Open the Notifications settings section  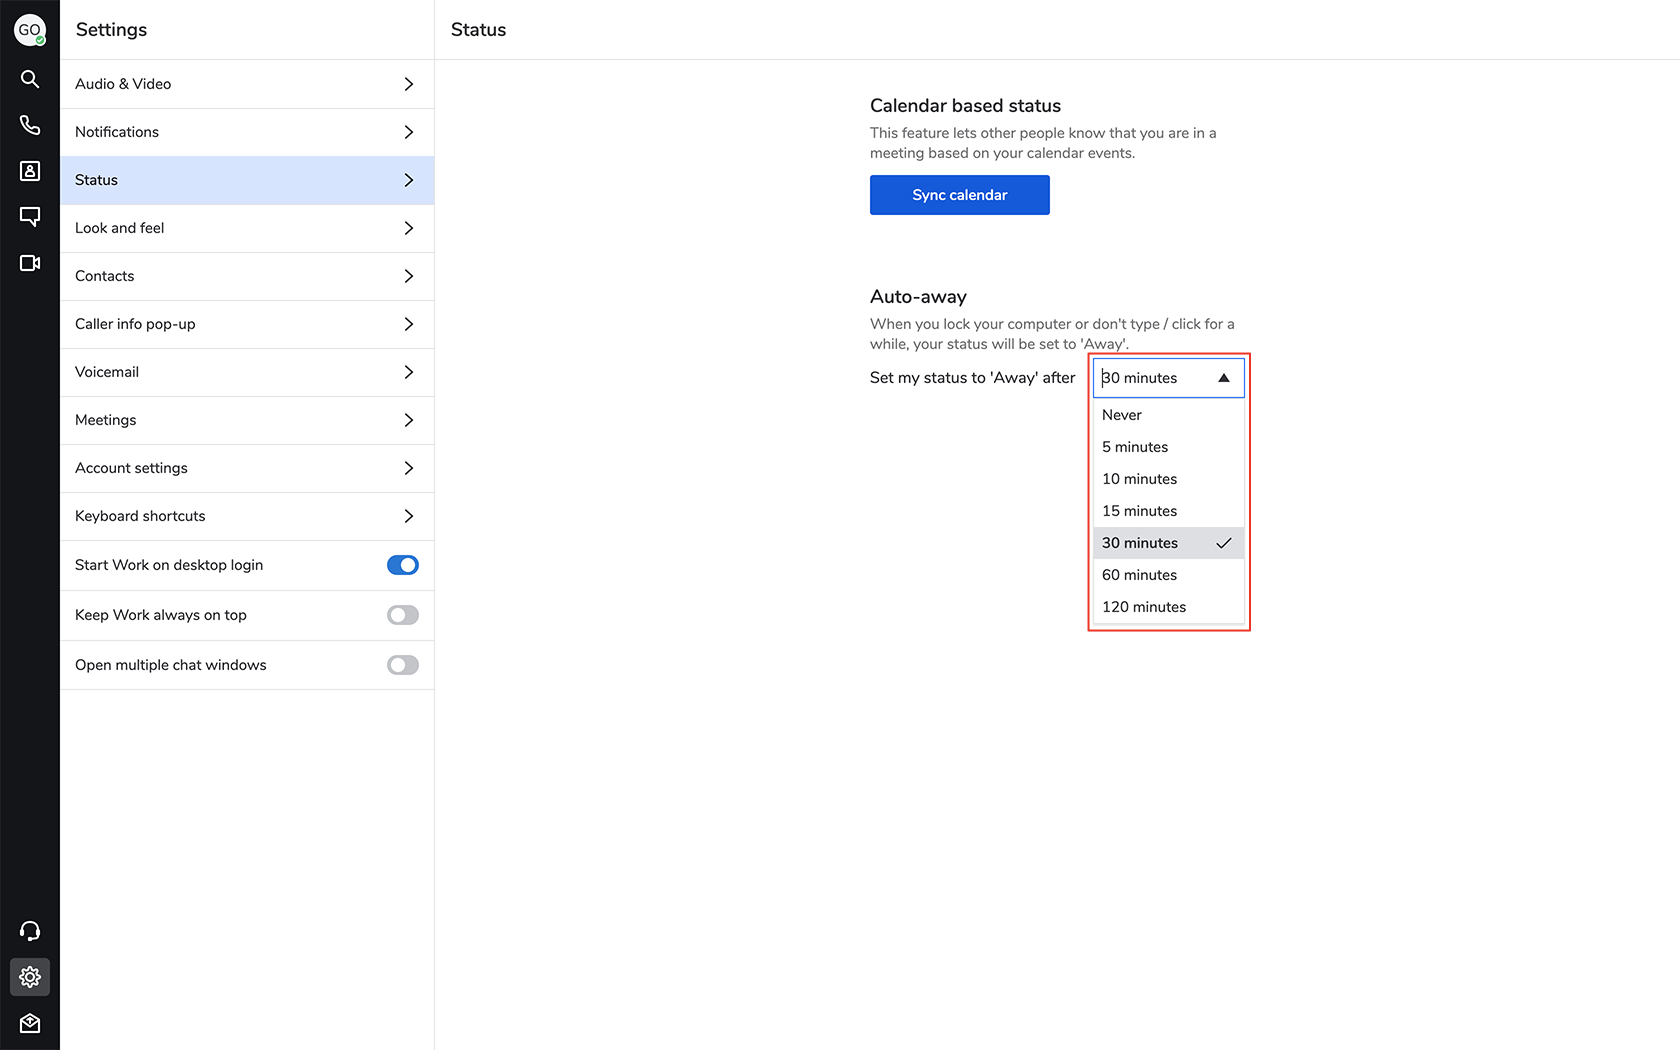pos(246,132)
